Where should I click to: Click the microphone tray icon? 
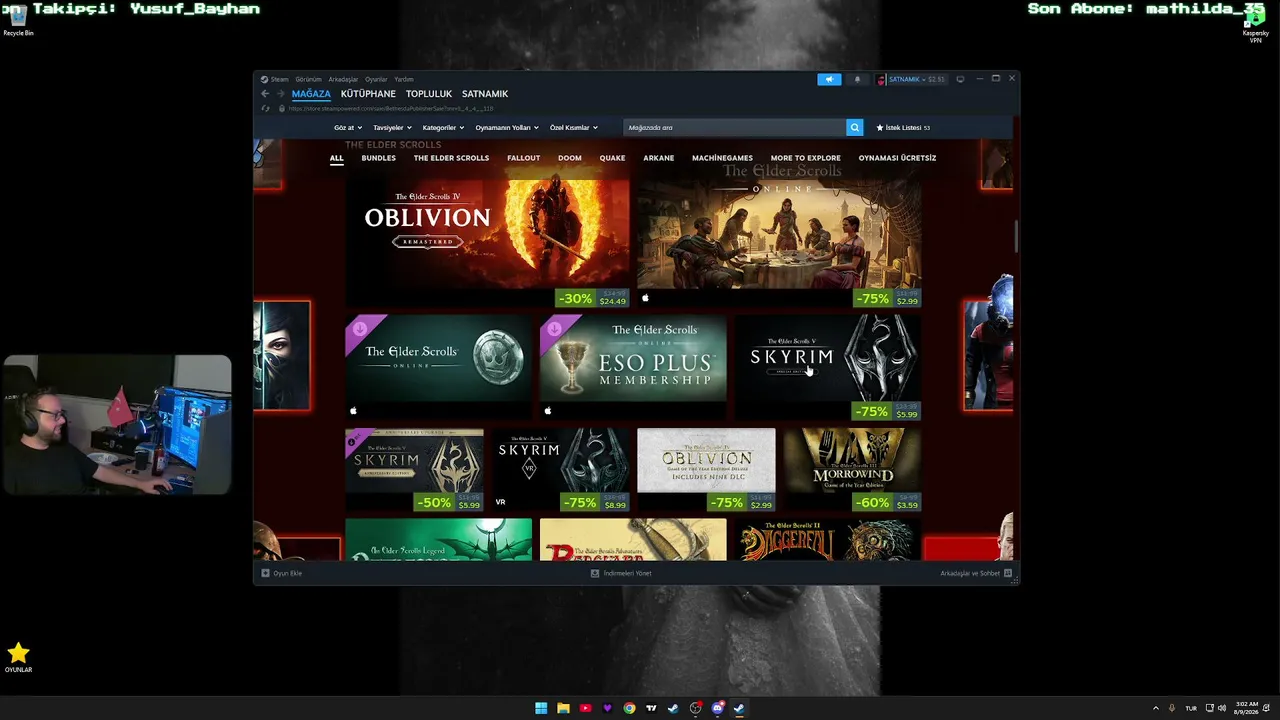(1172, 708)
